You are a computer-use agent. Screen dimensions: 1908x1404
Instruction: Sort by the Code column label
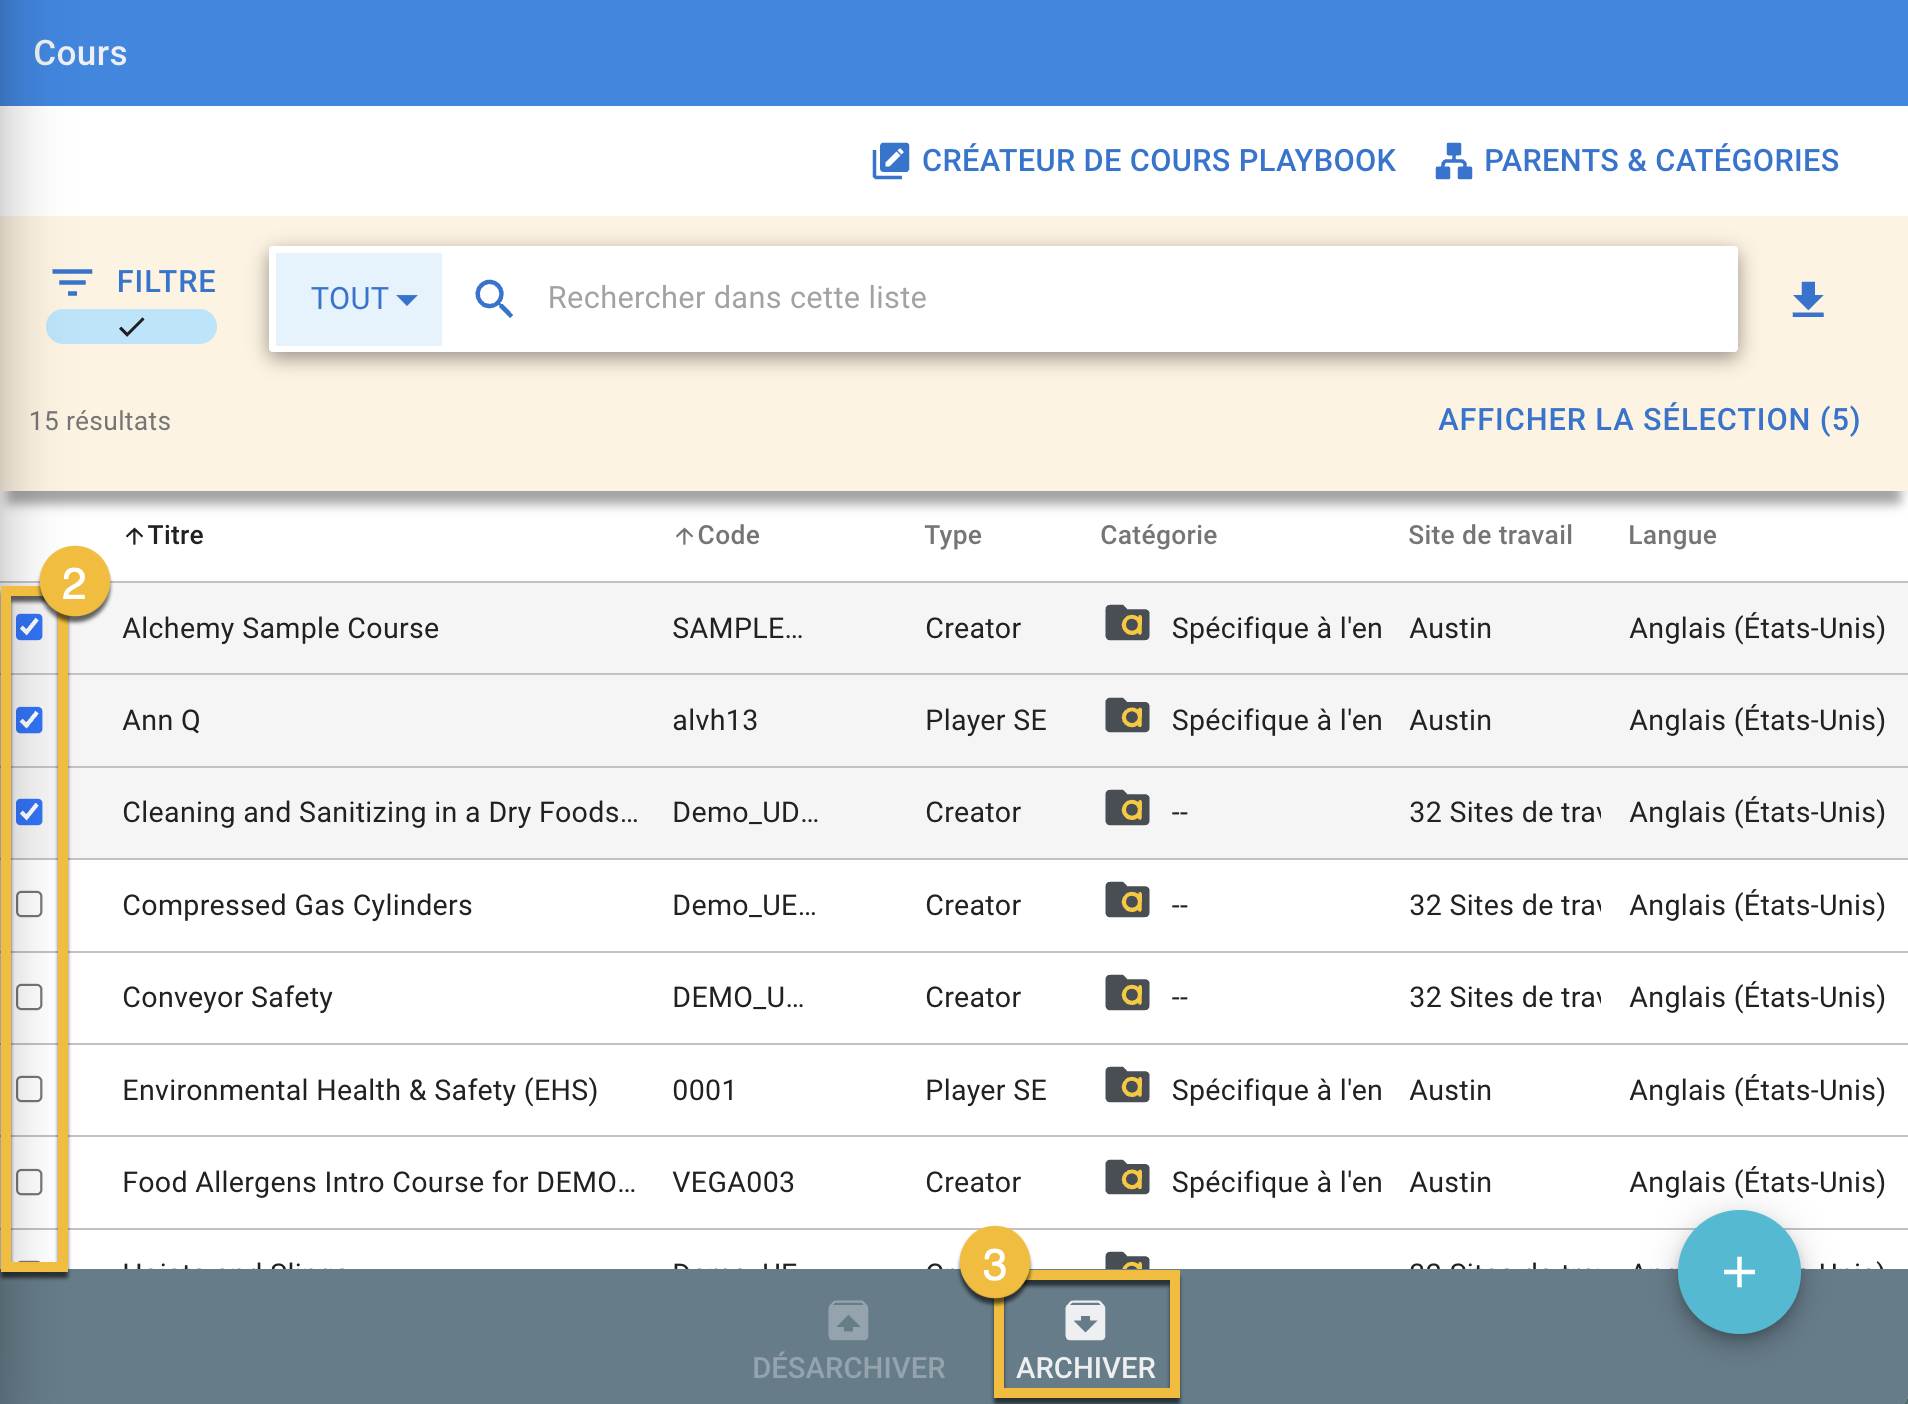click(x=729, y=536)
